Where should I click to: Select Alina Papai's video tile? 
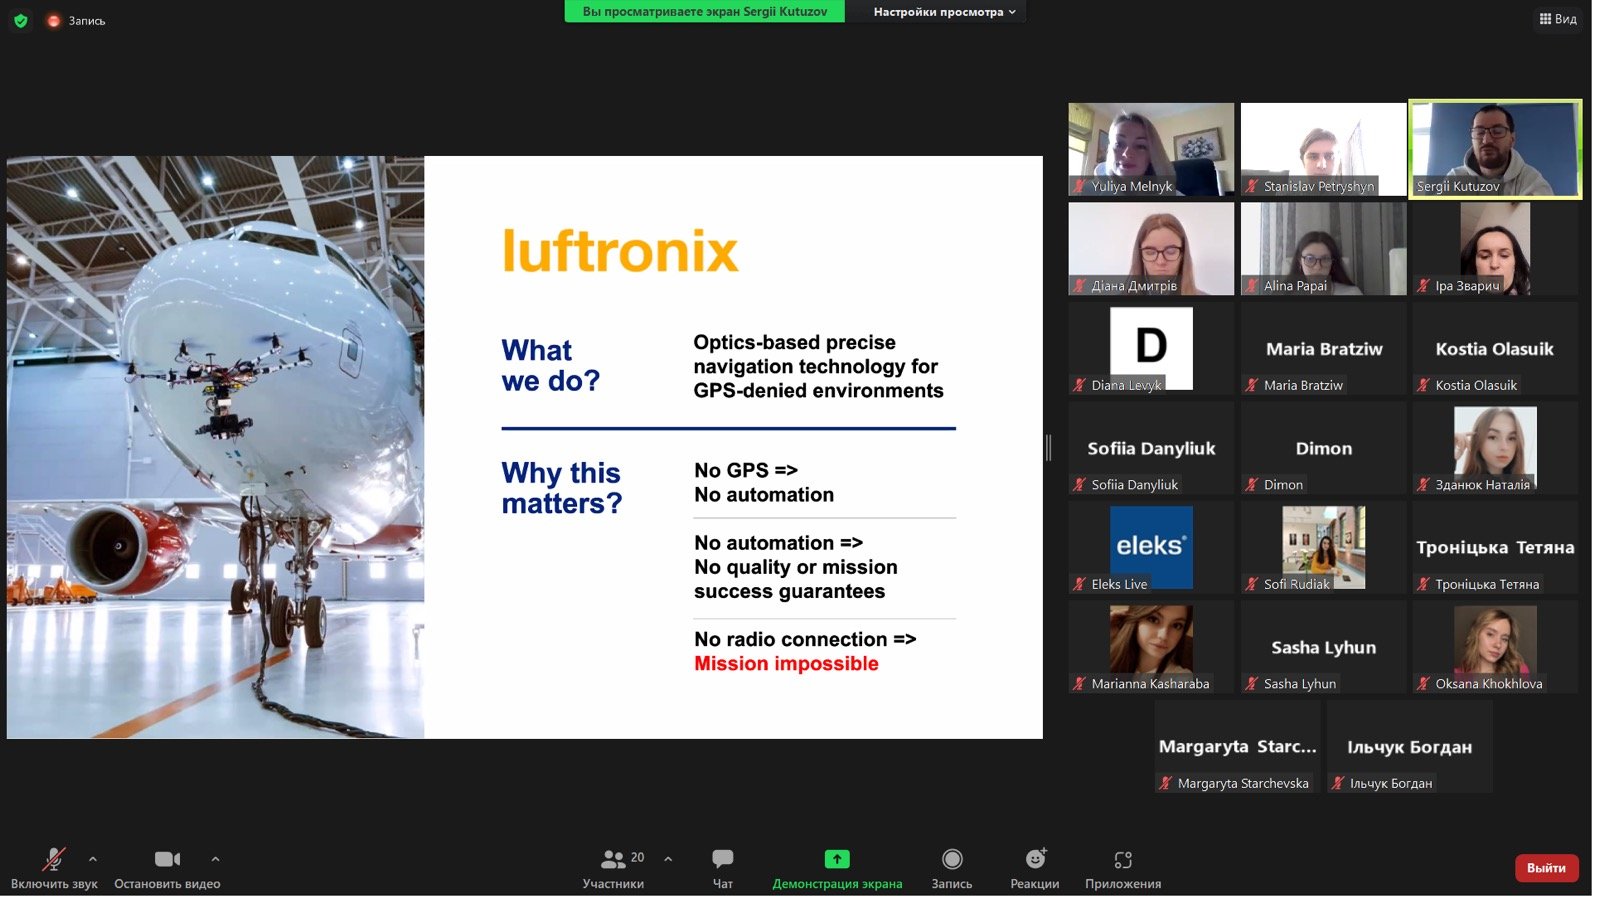(x=1323, y=248)
